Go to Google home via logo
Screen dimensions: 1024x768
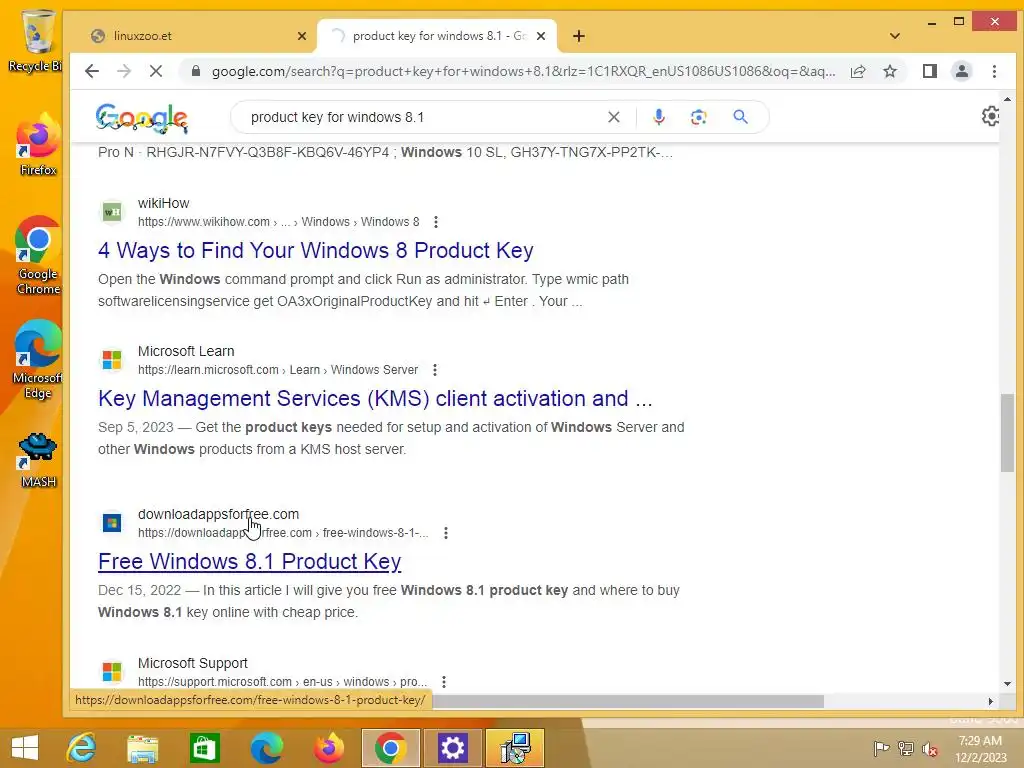[142, 118]
